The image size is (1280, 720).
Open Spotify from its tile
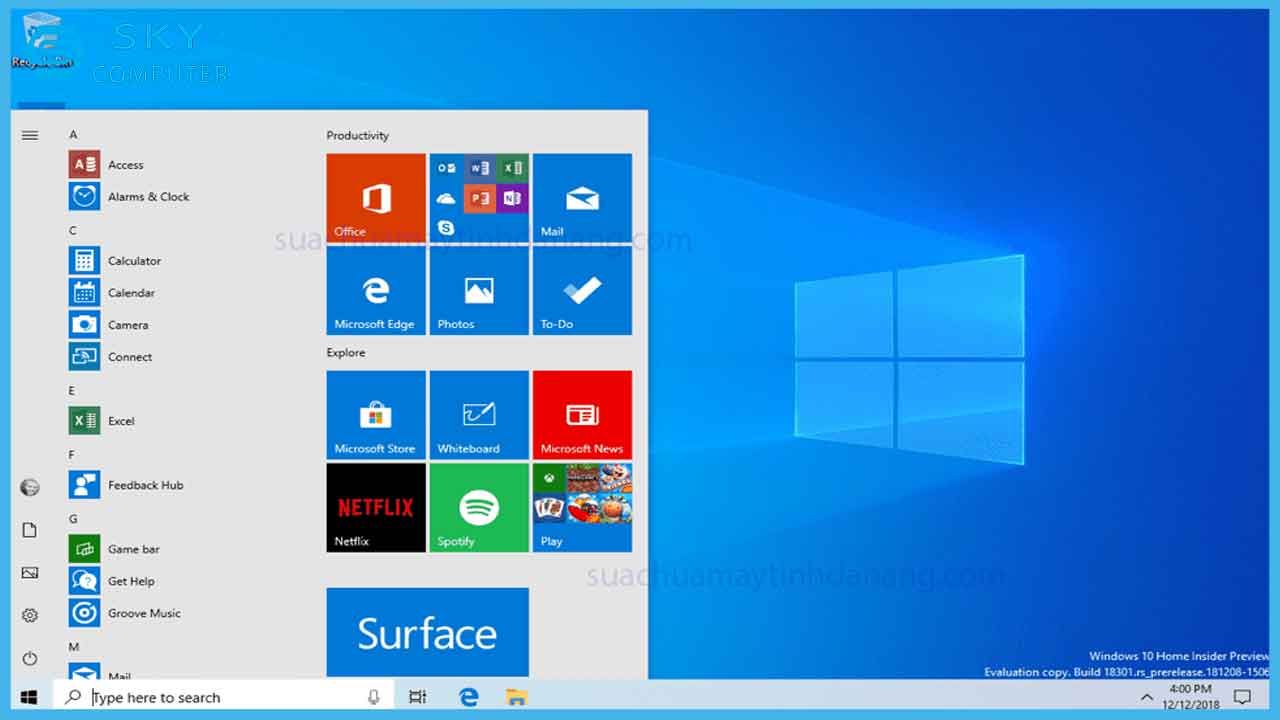(478, 507)
